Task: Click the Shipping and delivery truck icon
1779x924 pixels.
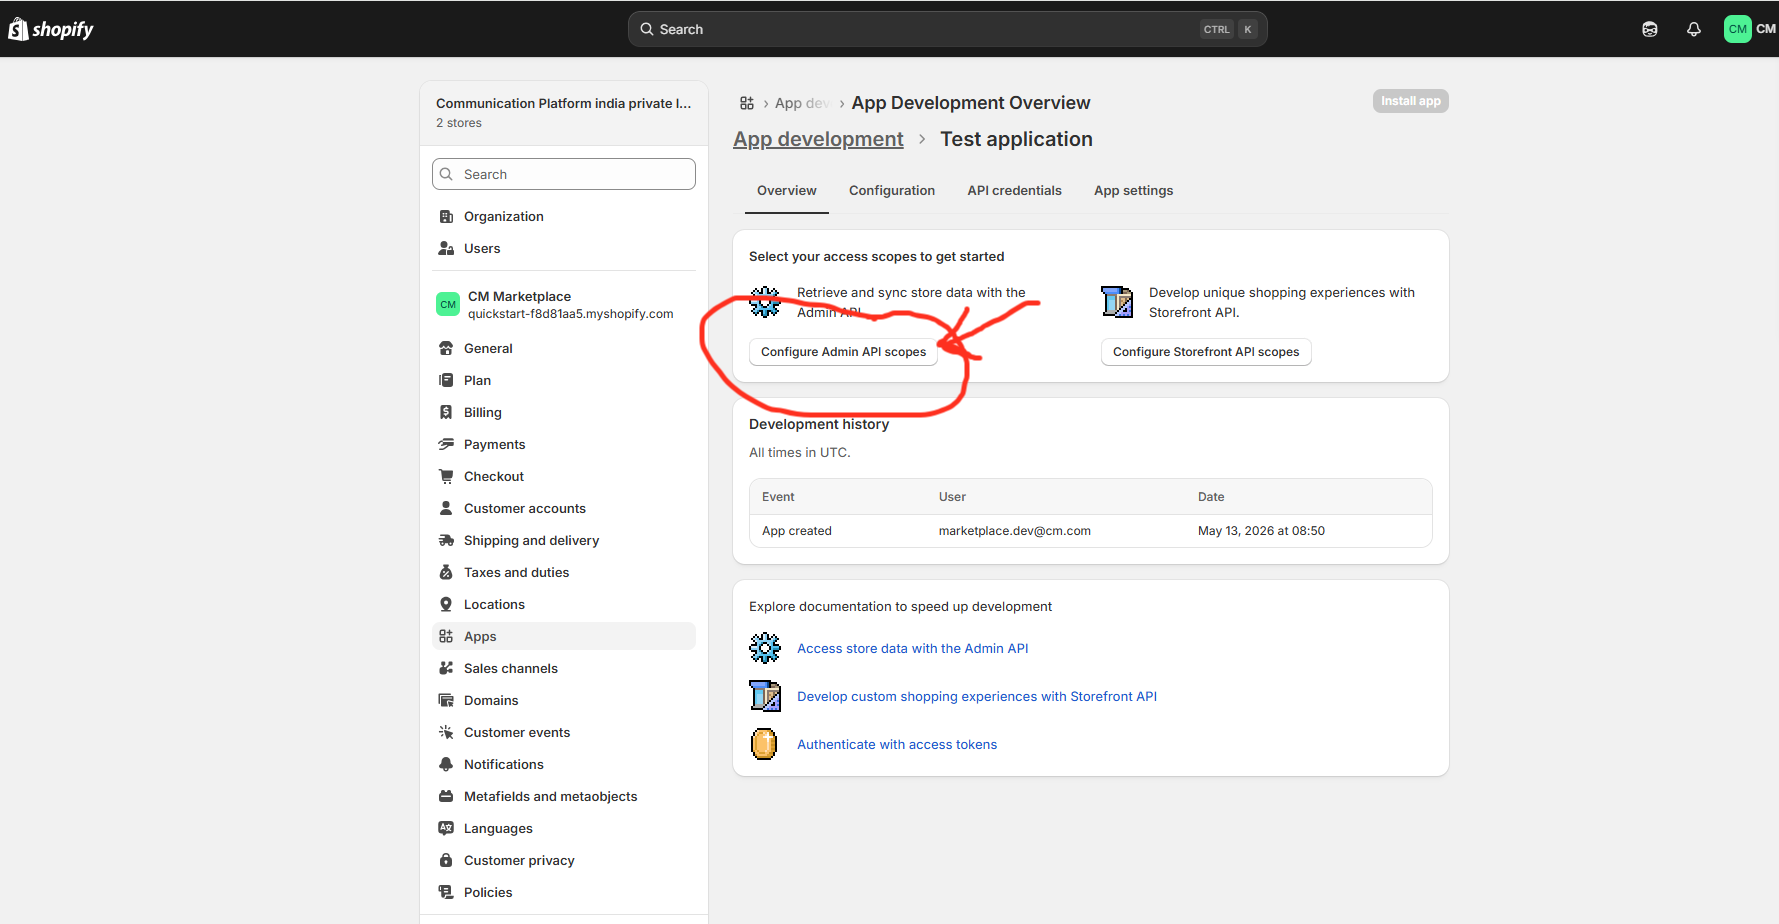Action: coord(446,540)
